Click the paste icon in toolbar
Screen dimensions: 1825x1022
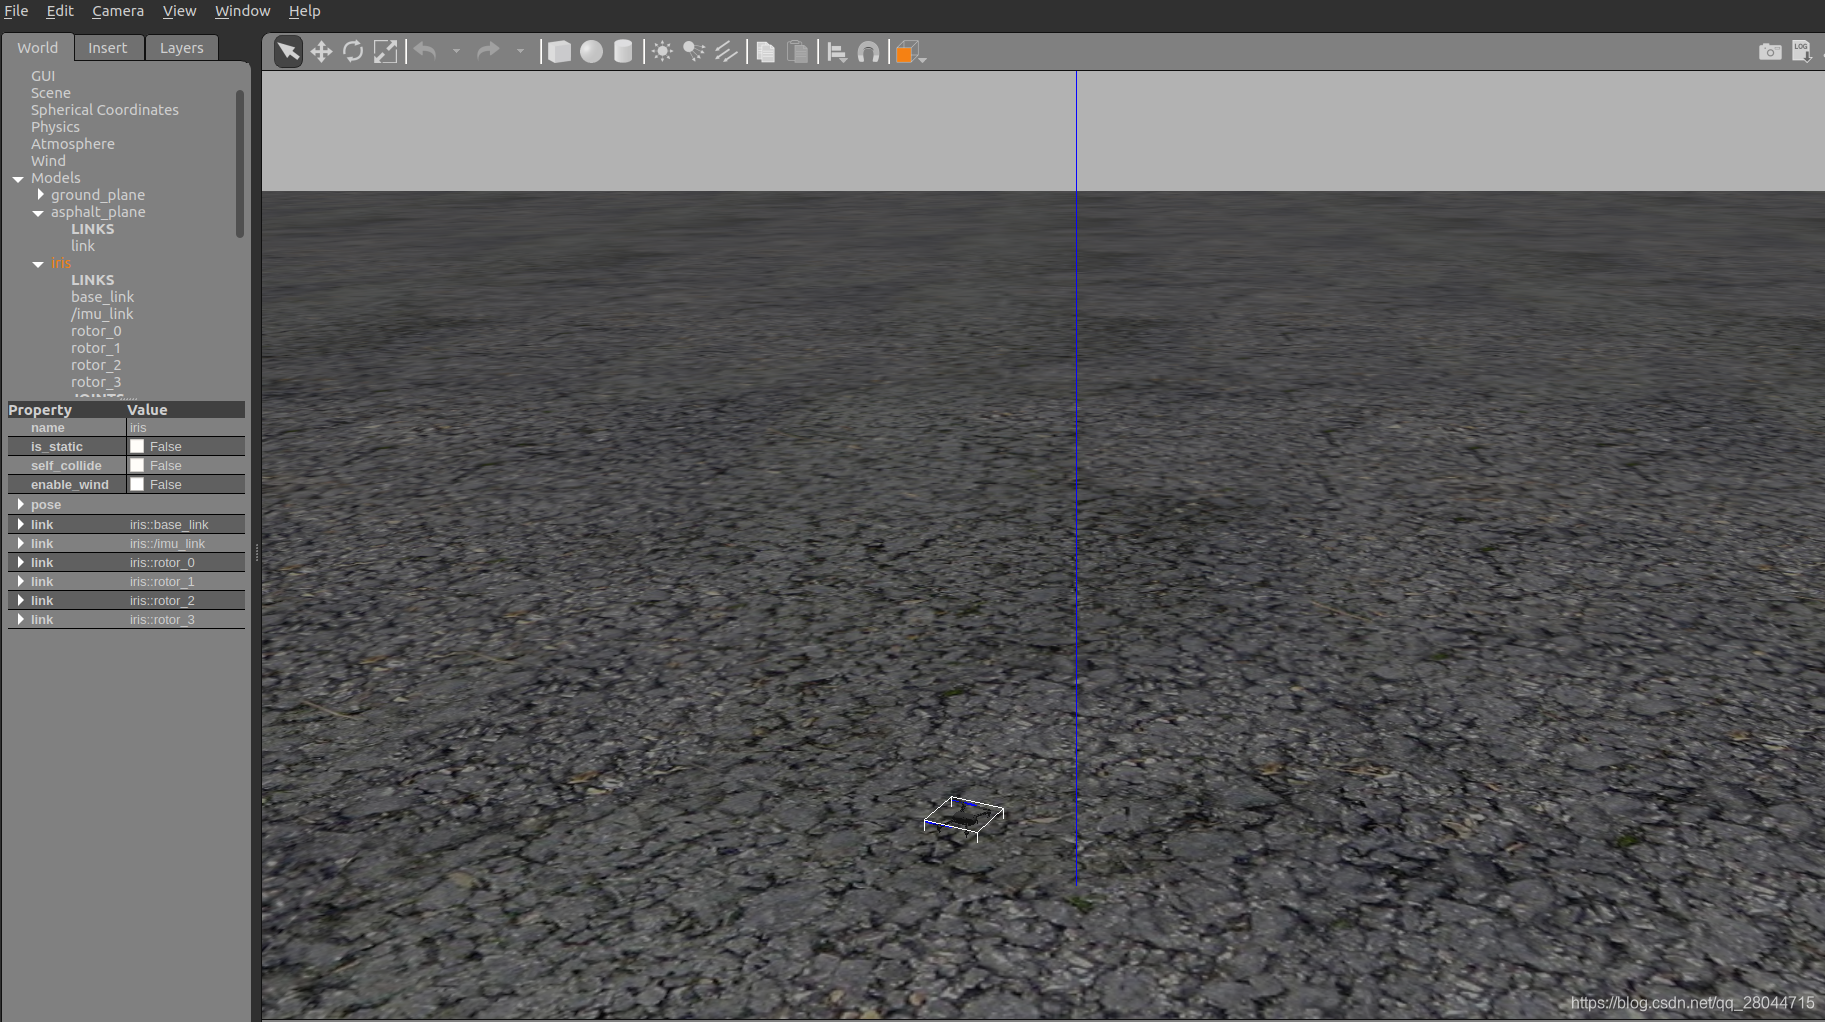[x=797, y=52]
